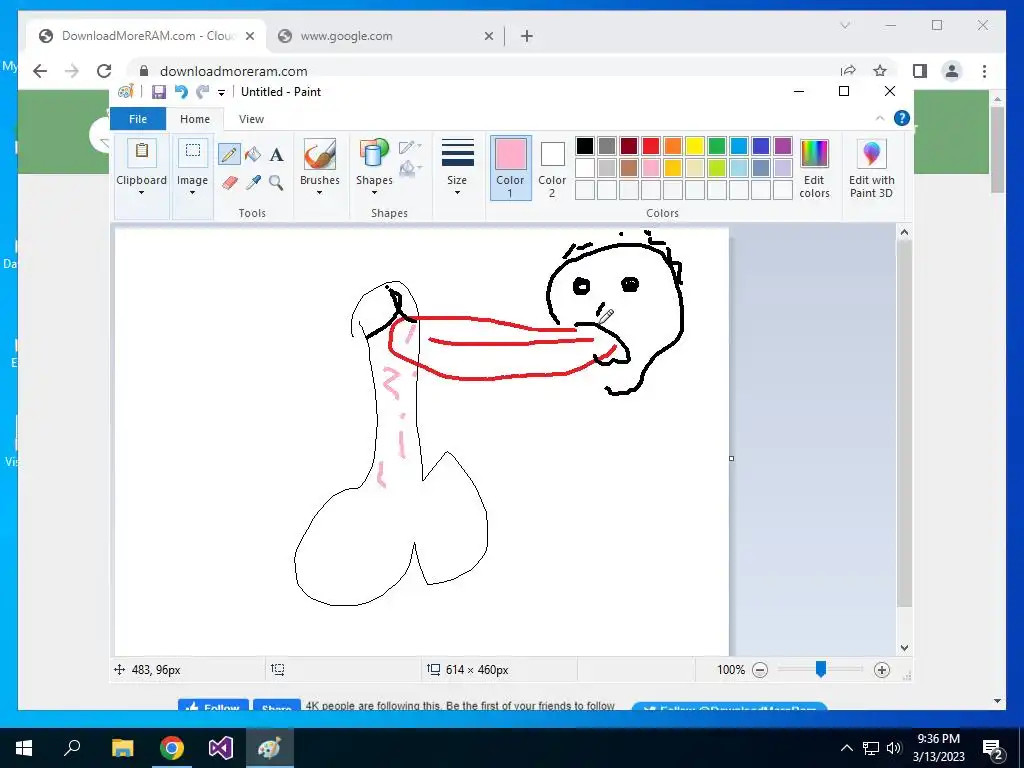Image resolution: width=1024 pixels, height=768 pixels.
Task: Click Windows Start button
Action: coord(24,748)
